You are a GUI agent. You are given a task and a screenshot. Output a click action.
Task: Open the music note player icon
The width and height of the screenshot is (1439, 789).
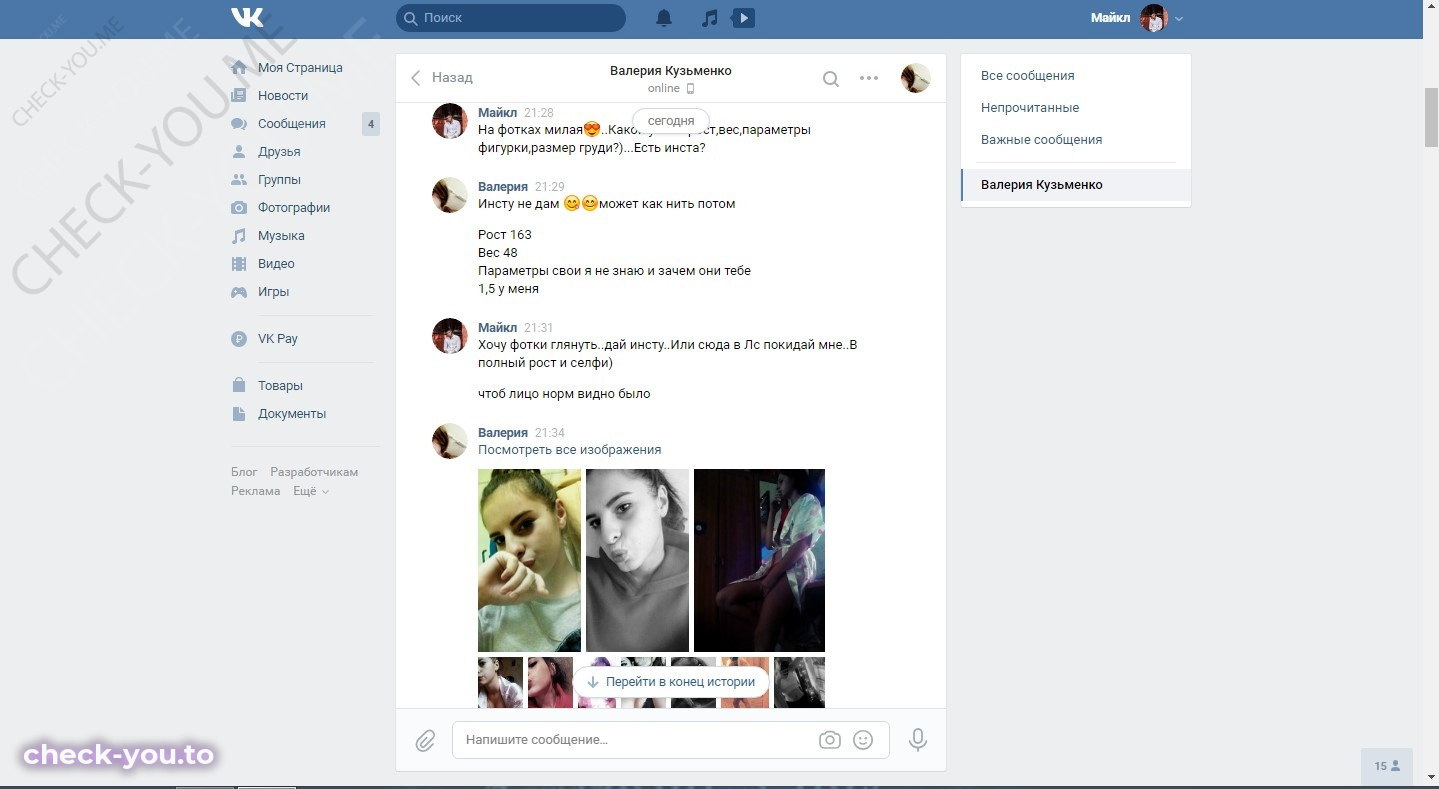coord(709,18)
